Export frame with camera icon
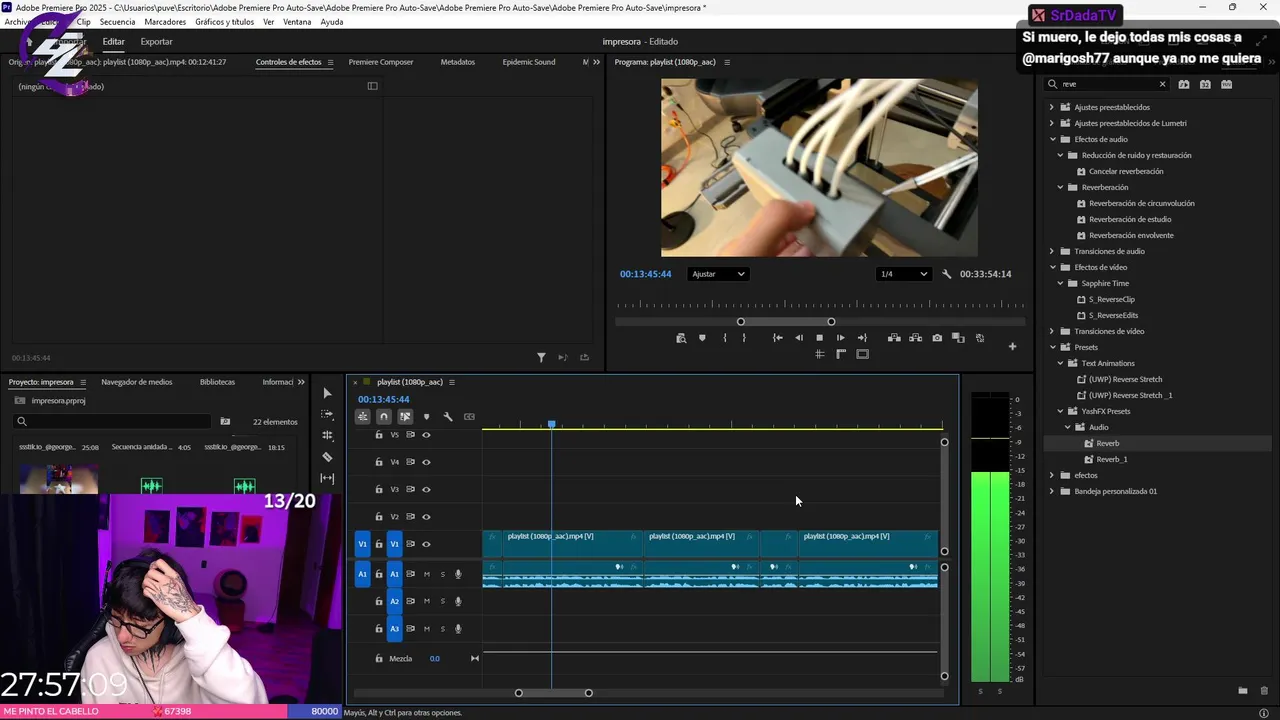Image resolution: width=1280 pixels, height=720 pixels. (937, 338)
